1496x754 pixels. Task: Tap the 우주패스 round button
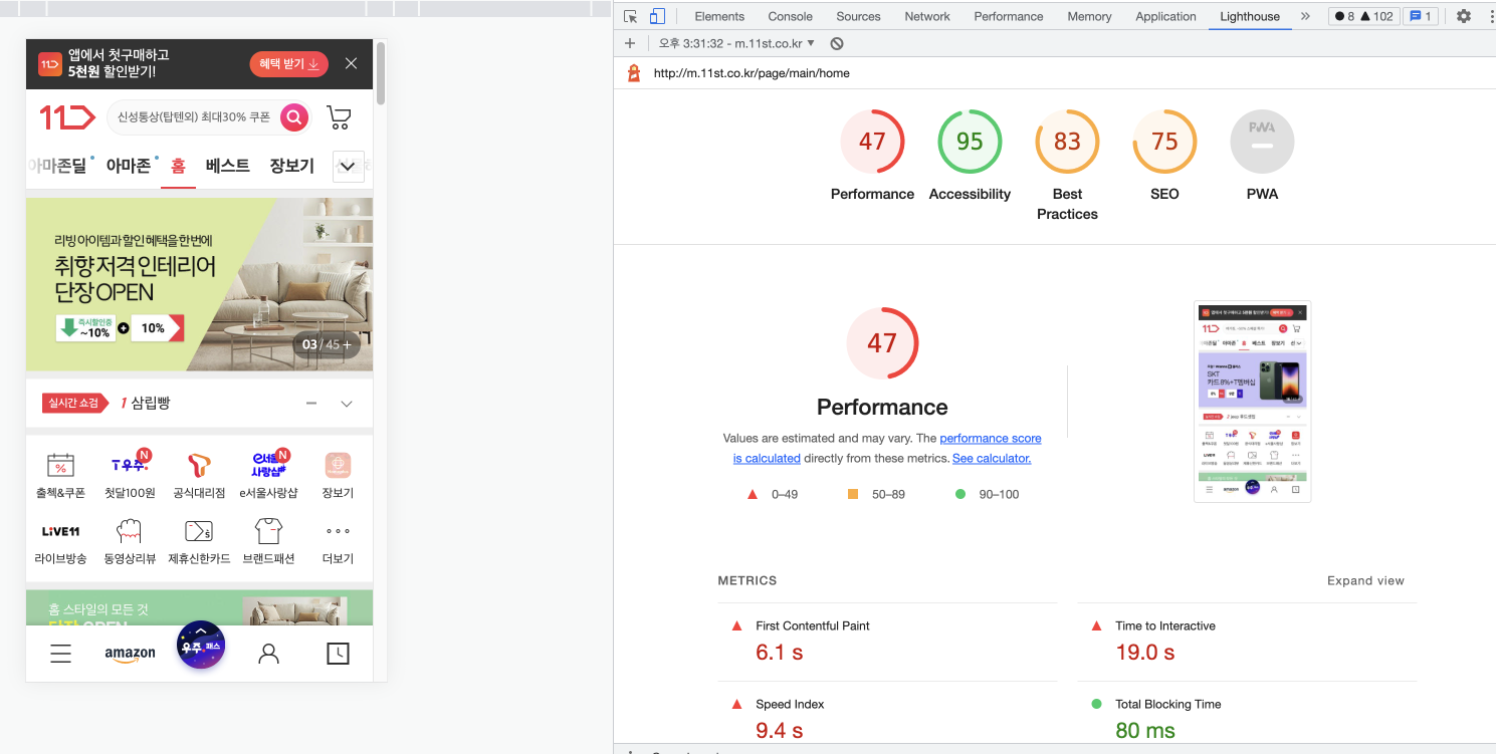pos(200,645)
